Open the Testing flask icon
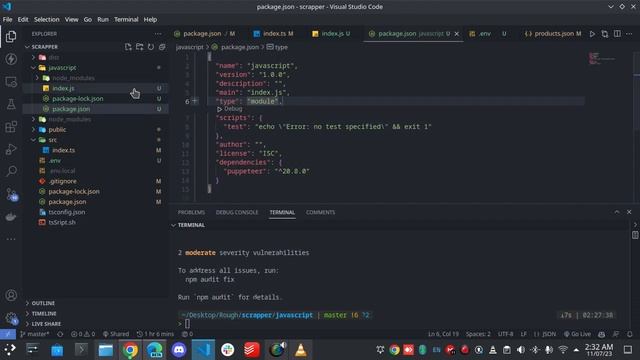Screen dimensions: 640x360 (x=11, y=104)
